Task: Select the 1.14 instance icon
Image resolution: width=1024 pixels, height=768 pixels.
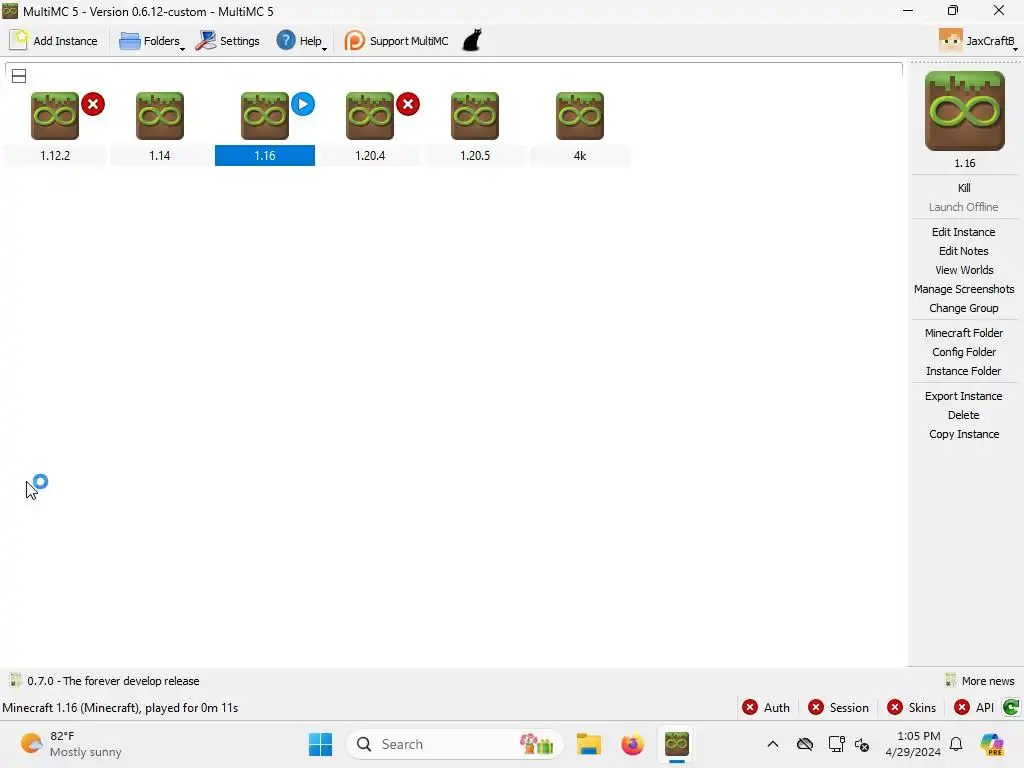Action: 160,116
